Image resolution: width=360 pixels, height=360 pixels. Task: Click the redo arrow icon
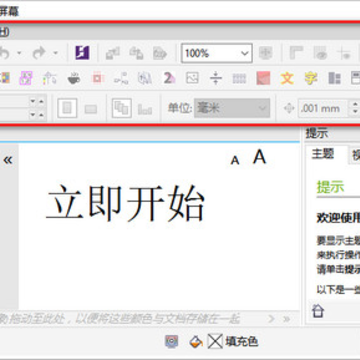click(x=38, y=52)
